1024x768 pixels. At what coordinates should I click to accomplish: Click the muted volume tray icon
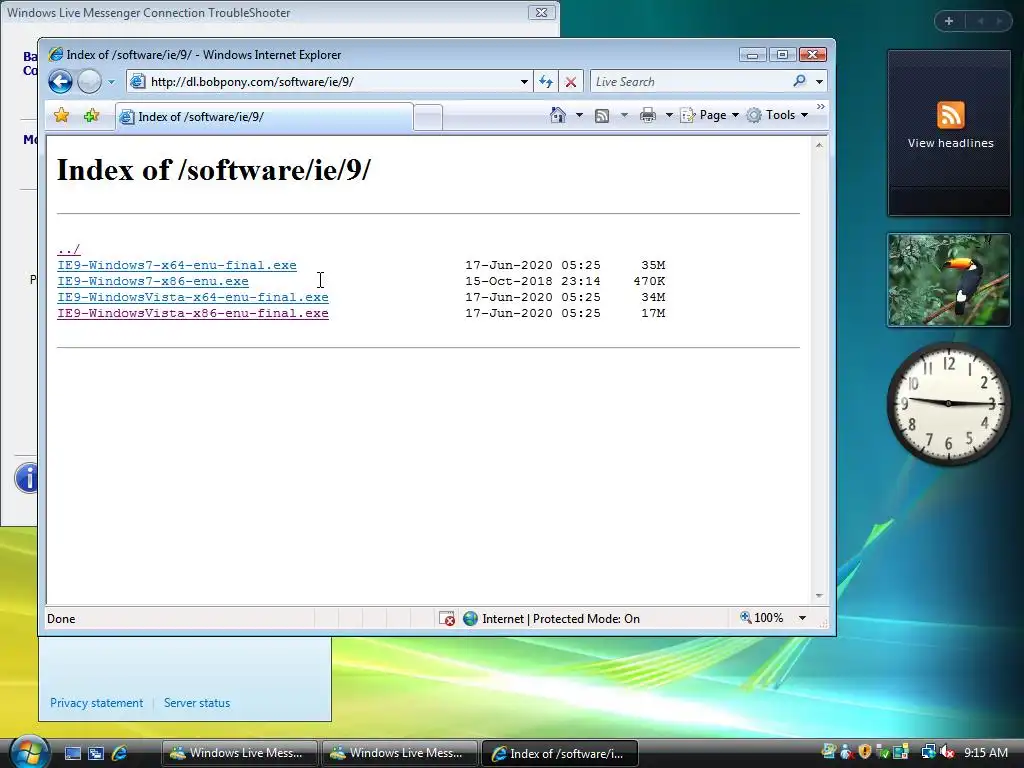pyautogui.click(x=948, y=752)
